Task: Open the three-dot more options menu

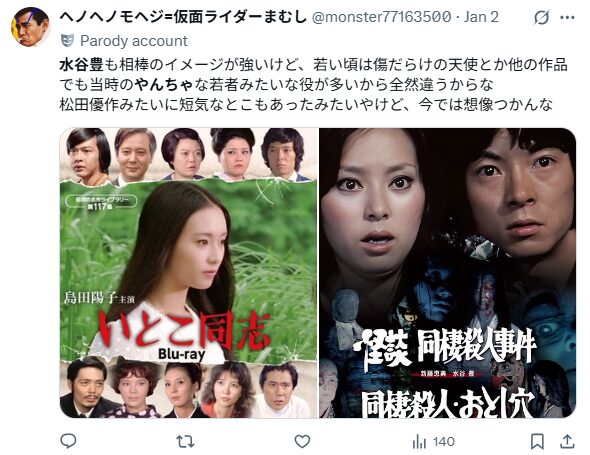Action: click(x=567, y=17)
